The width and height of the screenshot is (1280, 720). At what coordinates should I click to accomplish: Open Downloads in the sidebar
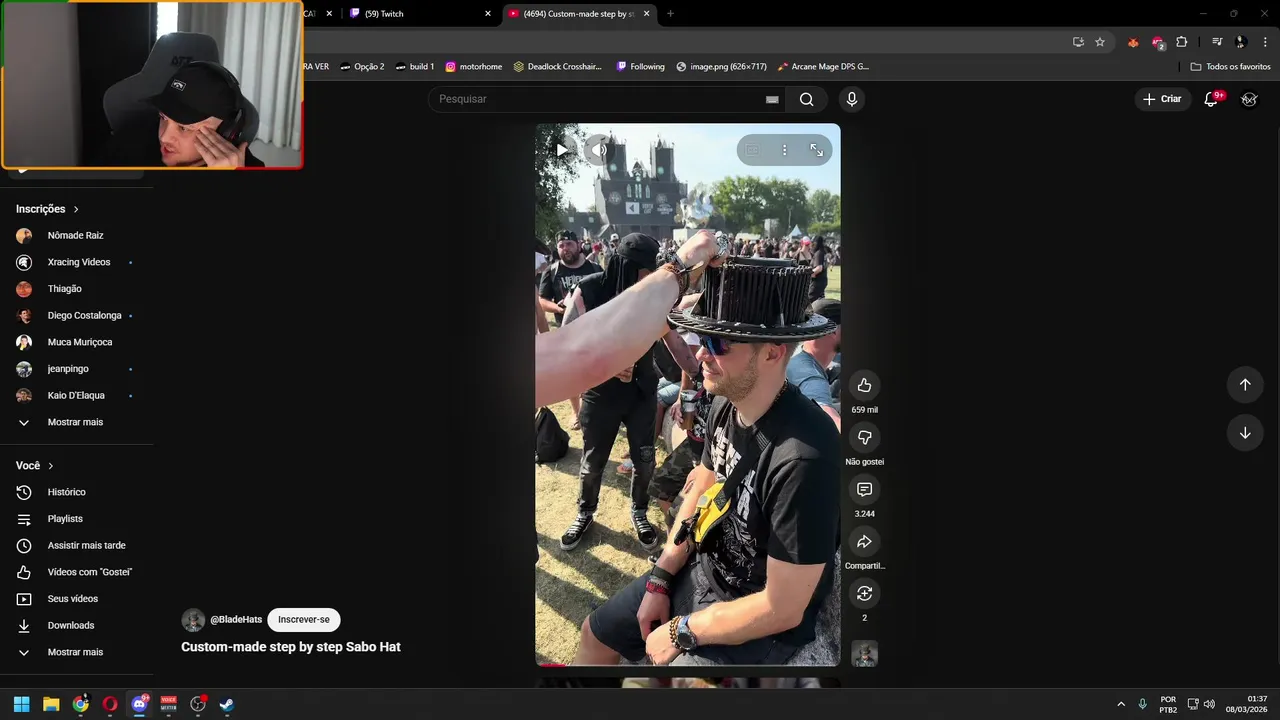pos(76,626)
